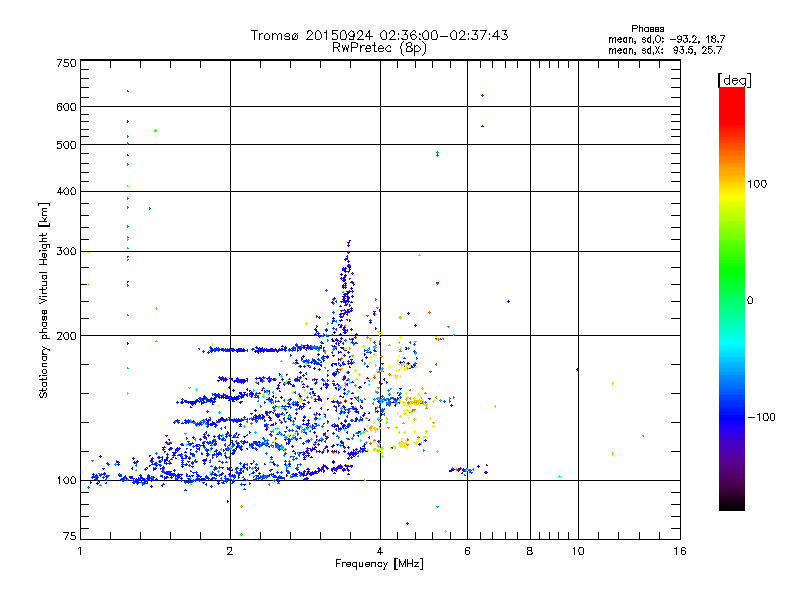
Task: Click the x-axis tick label '4'
Action: point(380,551)
